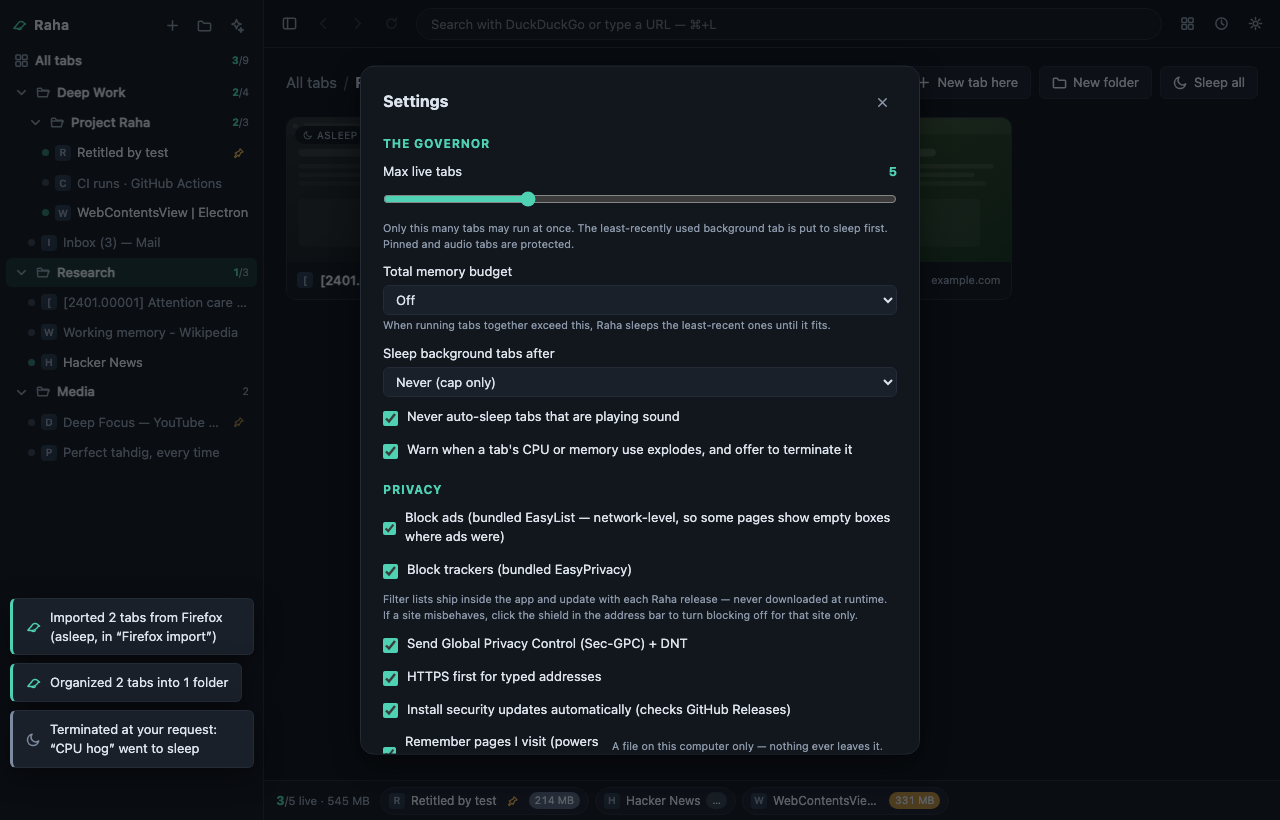Toggle the sidebar panel icon in the toolbar

(x=289, y=24)
